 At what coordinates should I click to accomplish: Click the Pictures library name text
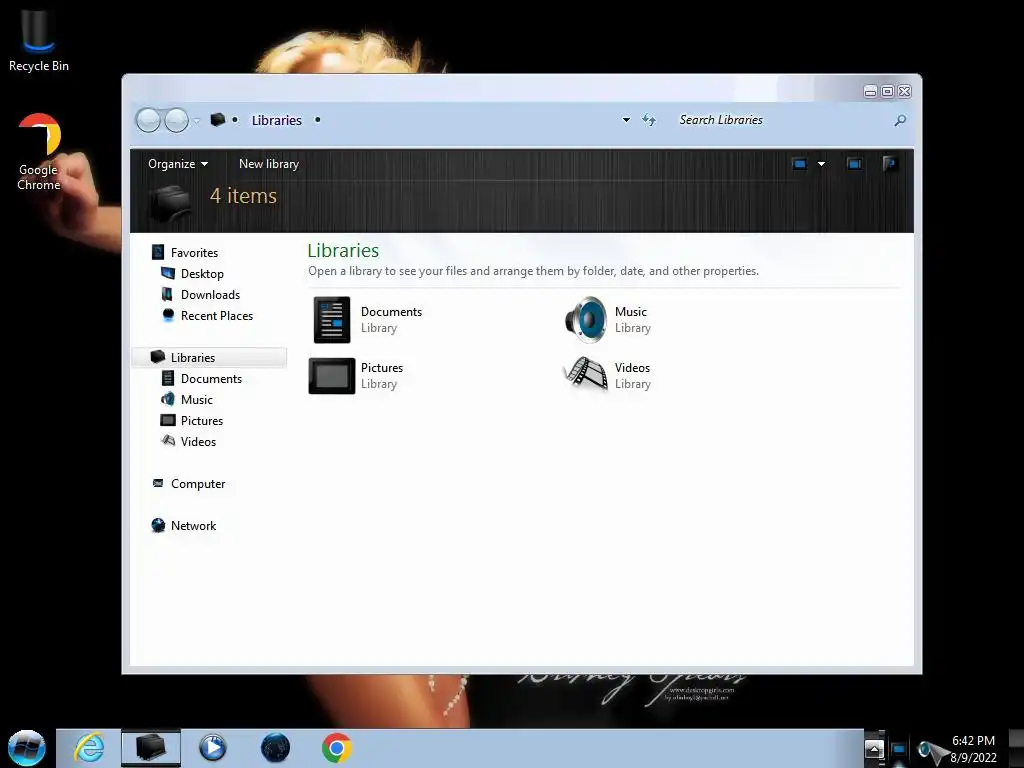[x=382, y=368]
